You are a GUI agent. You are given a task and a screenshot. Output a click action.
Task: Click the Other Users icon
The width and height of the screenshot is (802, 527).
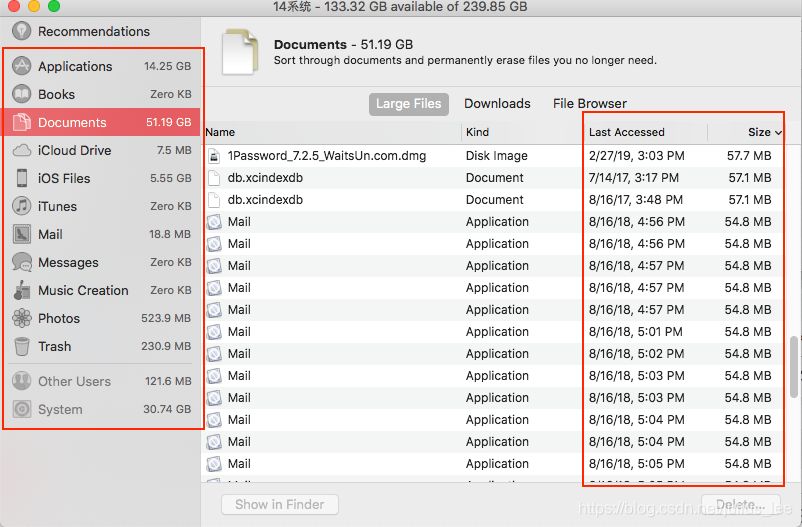point(21,381)
